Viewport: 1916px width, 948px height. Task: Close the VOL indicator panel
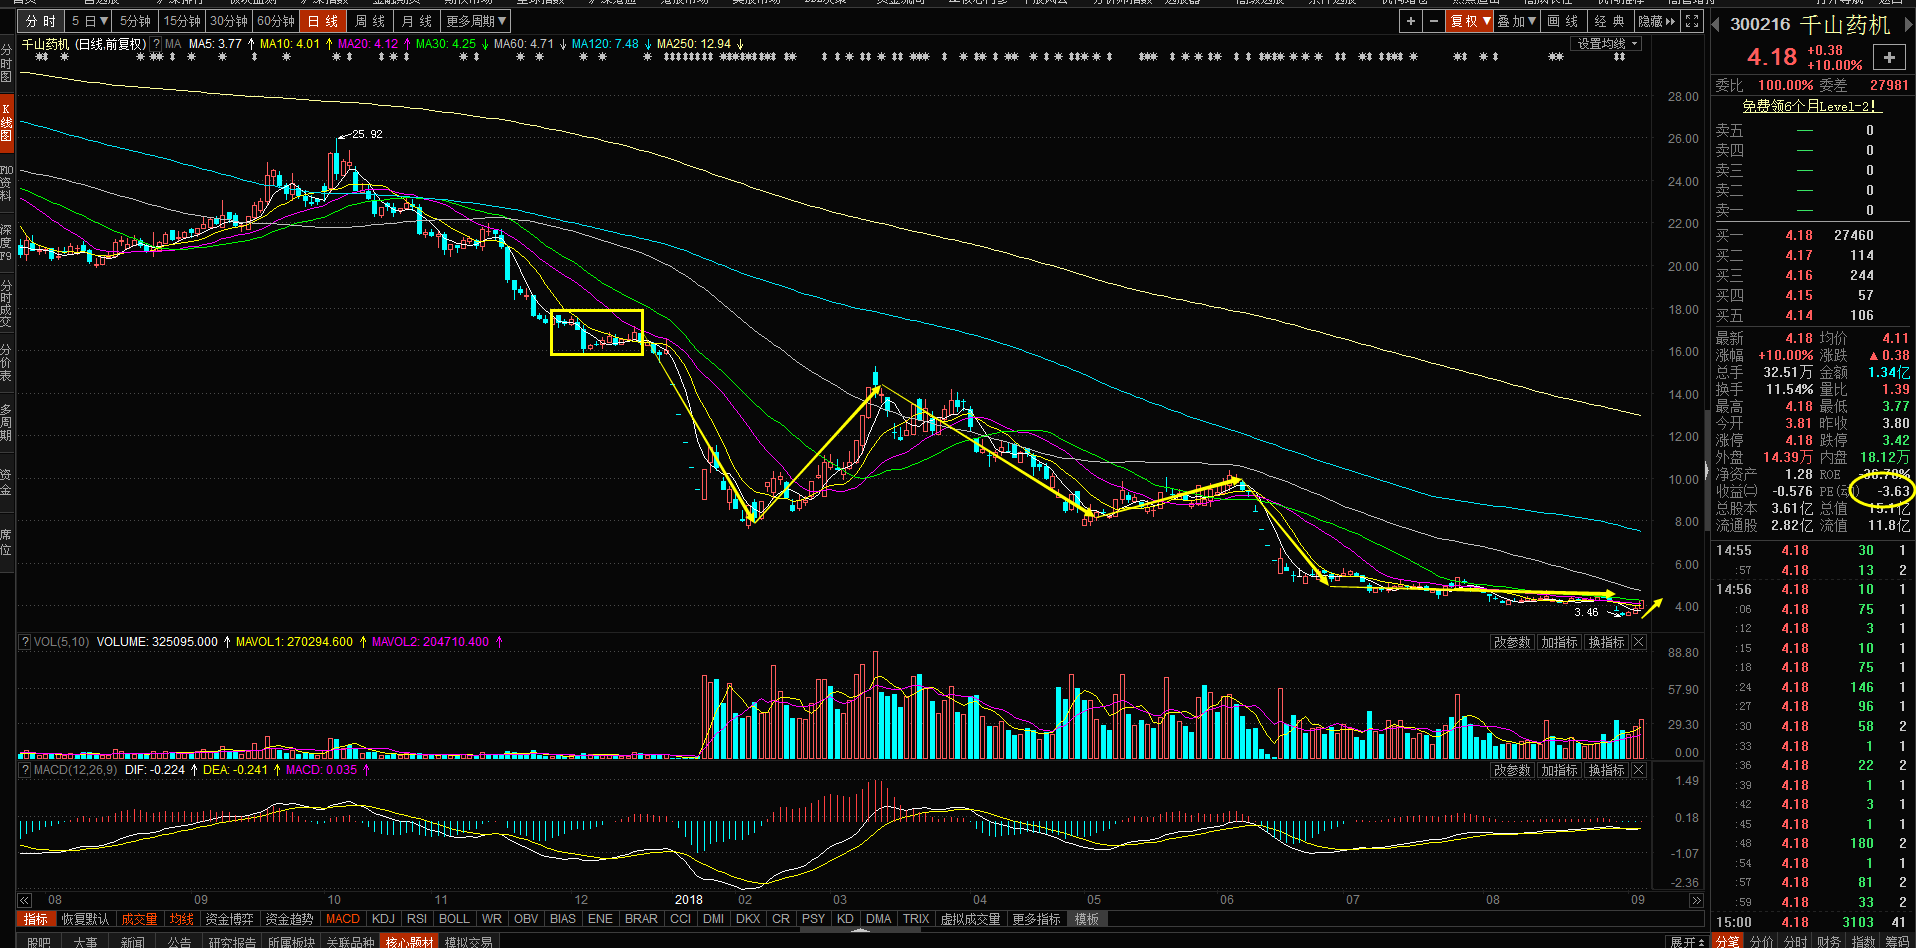pos(1638,642)
